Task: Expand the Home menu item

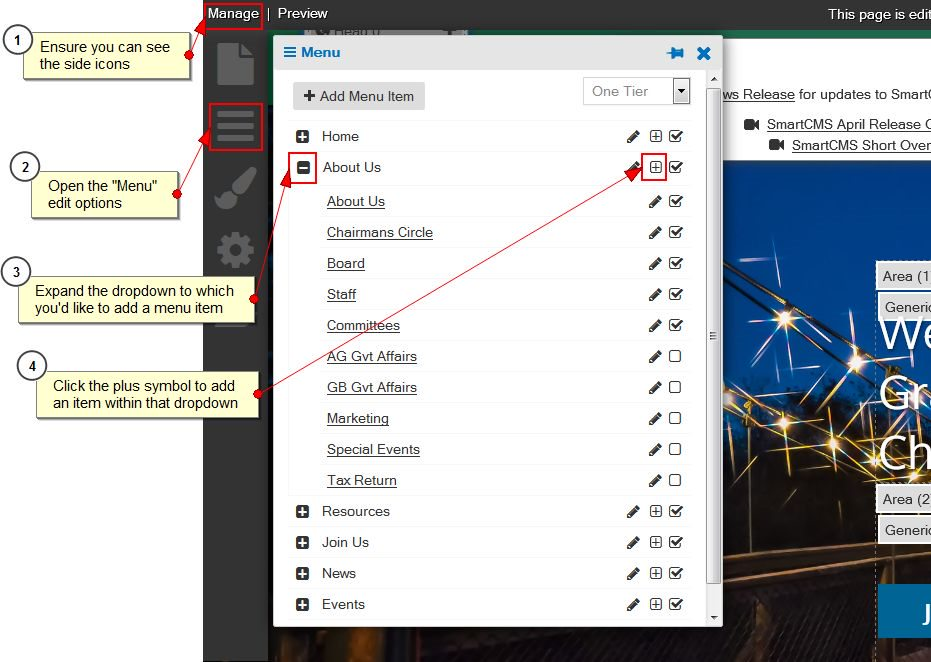Action: 303,137
